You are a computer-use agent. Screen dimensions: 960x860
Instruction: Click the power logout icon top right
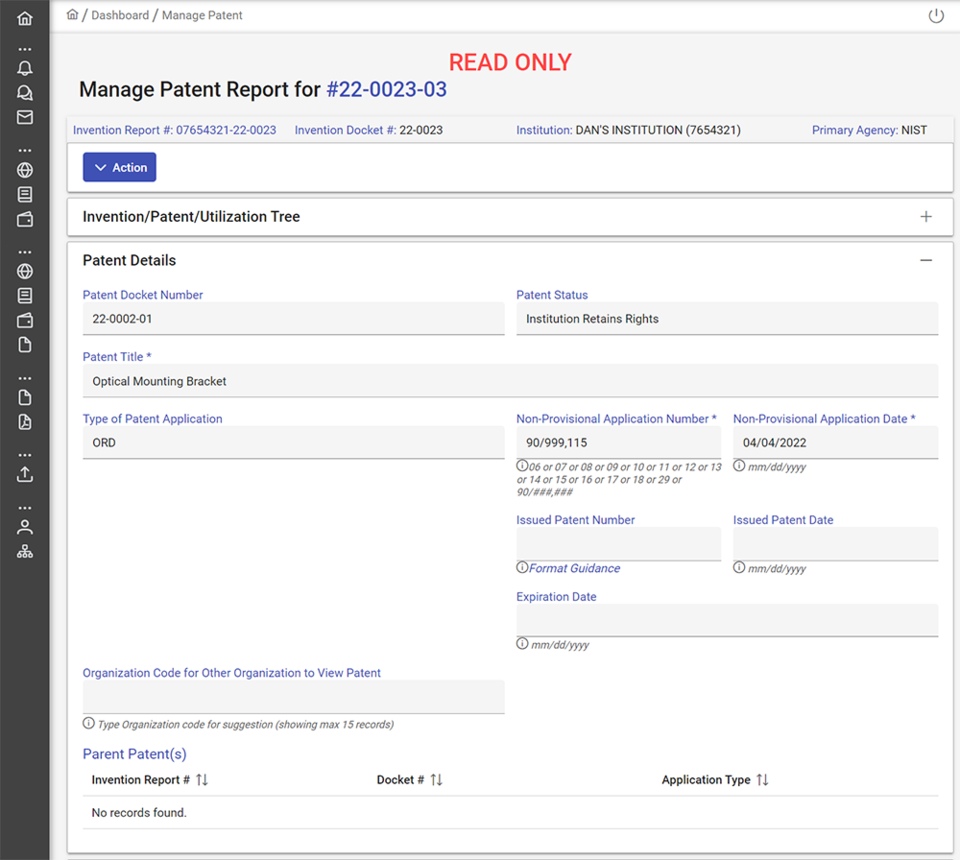click(x=935, y=15)
